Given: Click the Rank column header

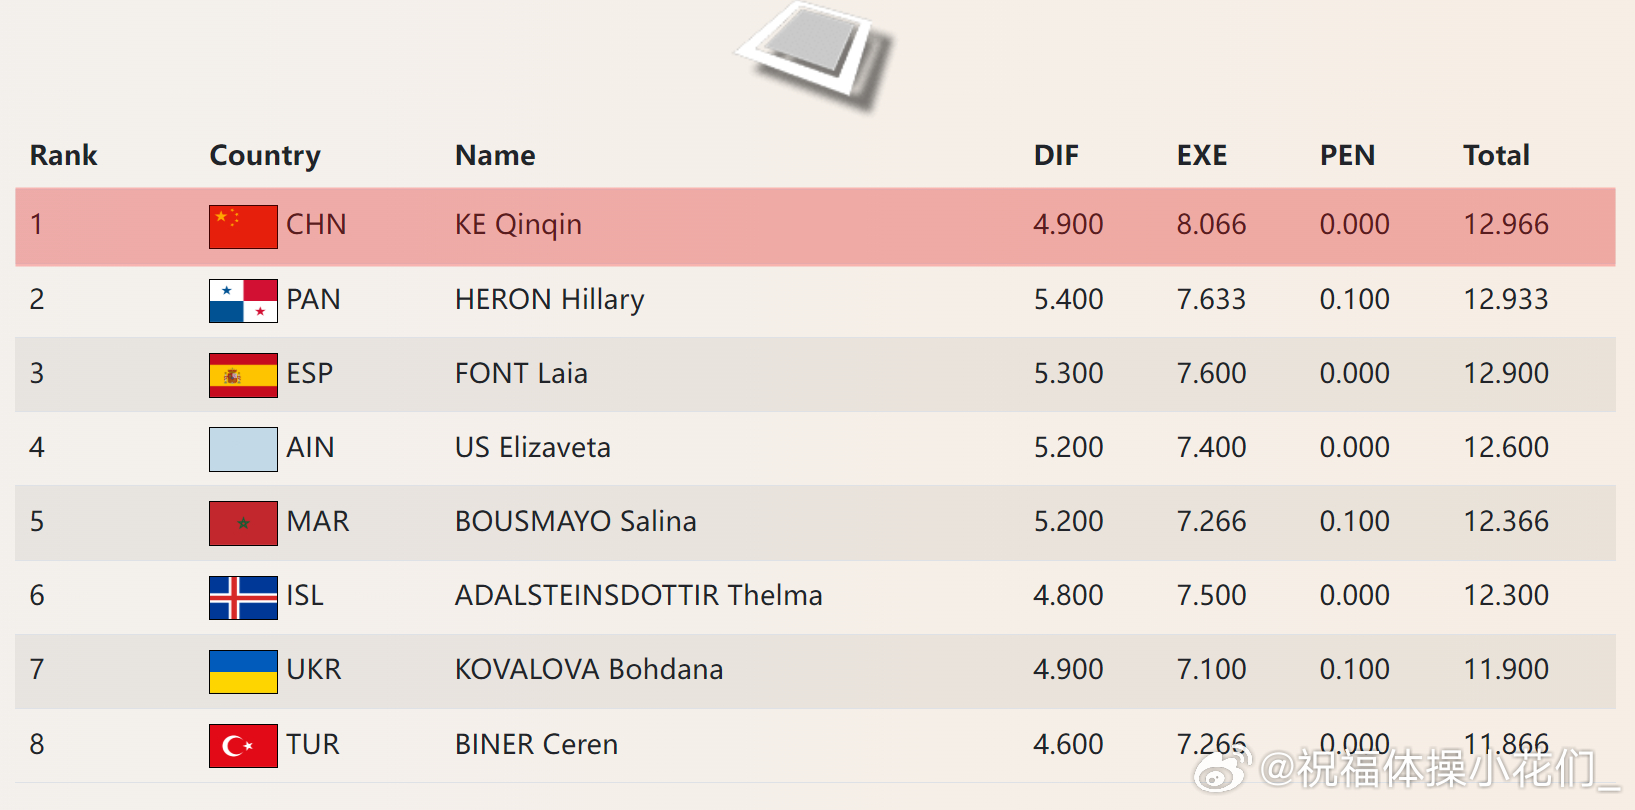Looking at the screenshot, I should tap(63, 155).
